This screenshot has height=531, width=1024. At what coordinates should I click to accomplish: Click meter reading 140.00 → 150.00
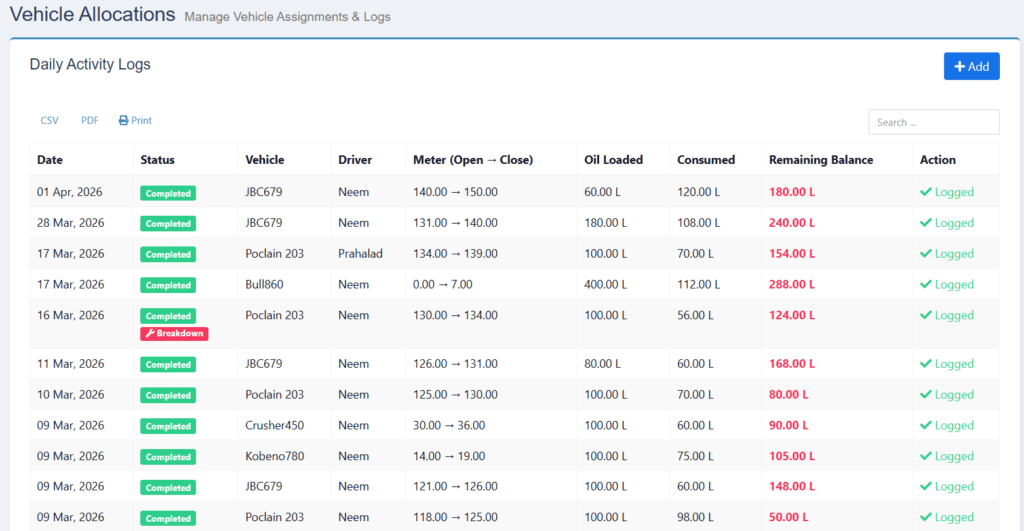pos(455,192)
